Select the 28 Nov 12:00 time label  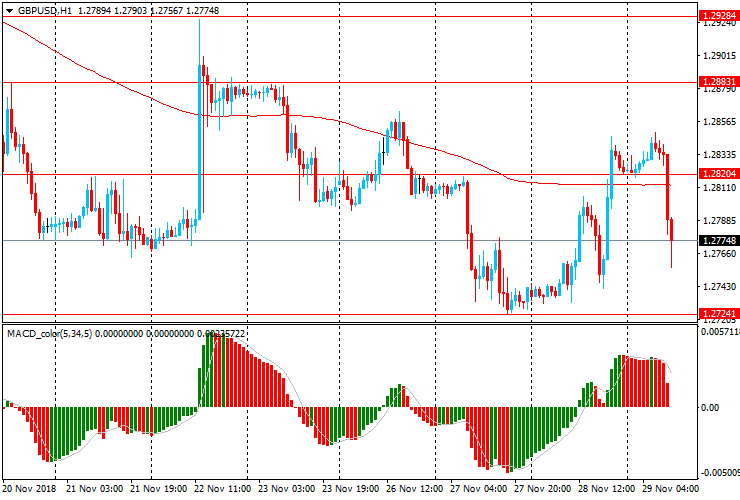click(x=606, y=488)
